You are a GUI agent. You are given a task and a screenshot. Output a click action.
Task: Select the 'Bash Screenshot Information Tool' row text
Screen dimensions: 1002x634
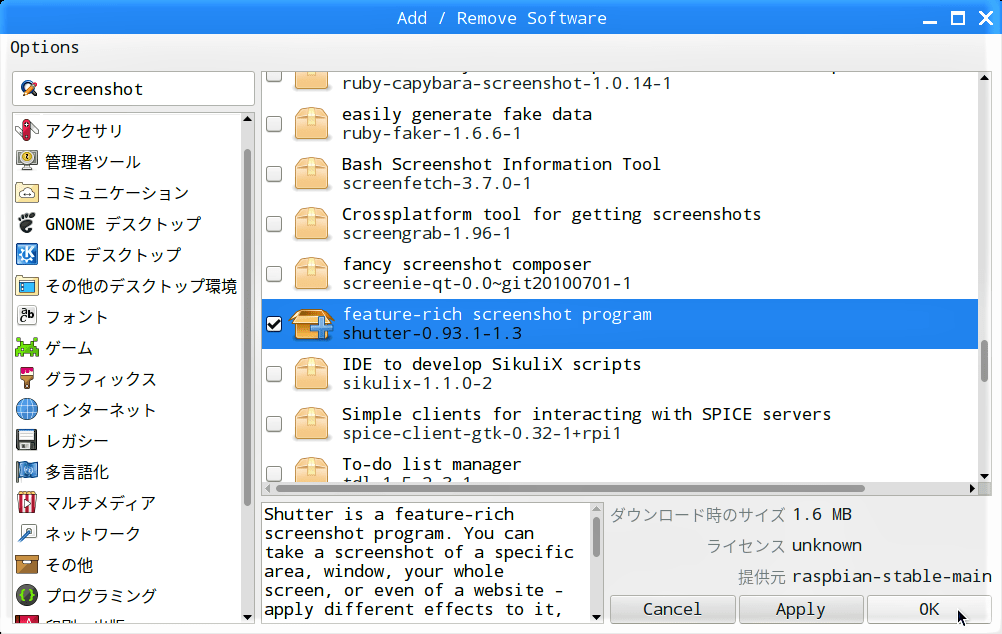pyautogui.click(x=501, y=164)
